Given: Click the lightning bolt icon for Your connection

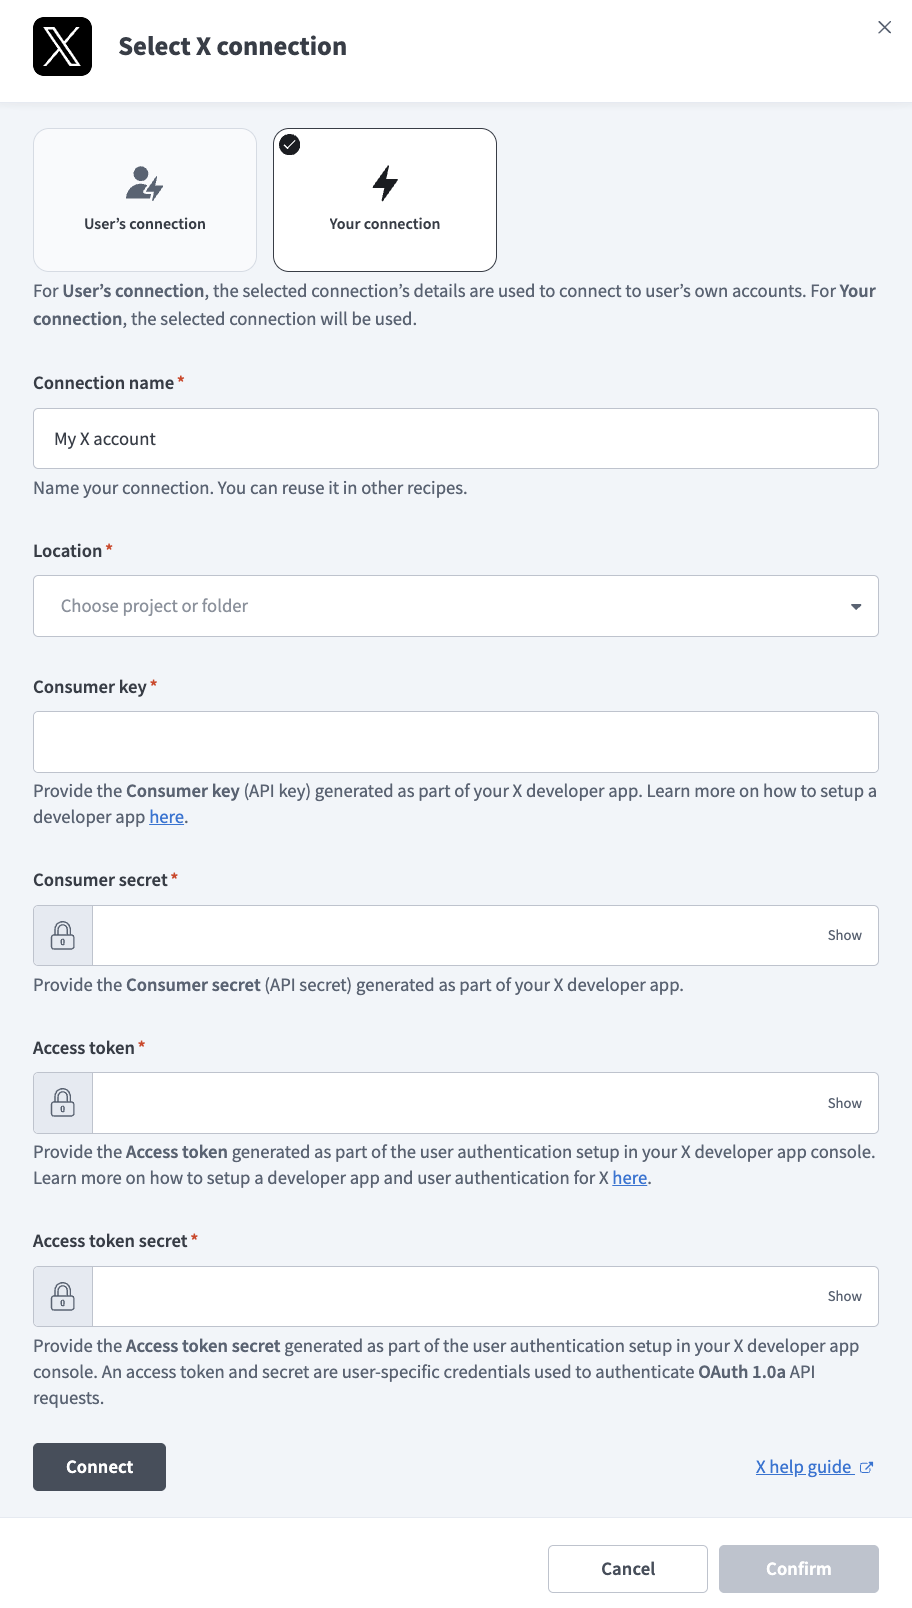Looking at the screenshot, I should click(385, 183).
